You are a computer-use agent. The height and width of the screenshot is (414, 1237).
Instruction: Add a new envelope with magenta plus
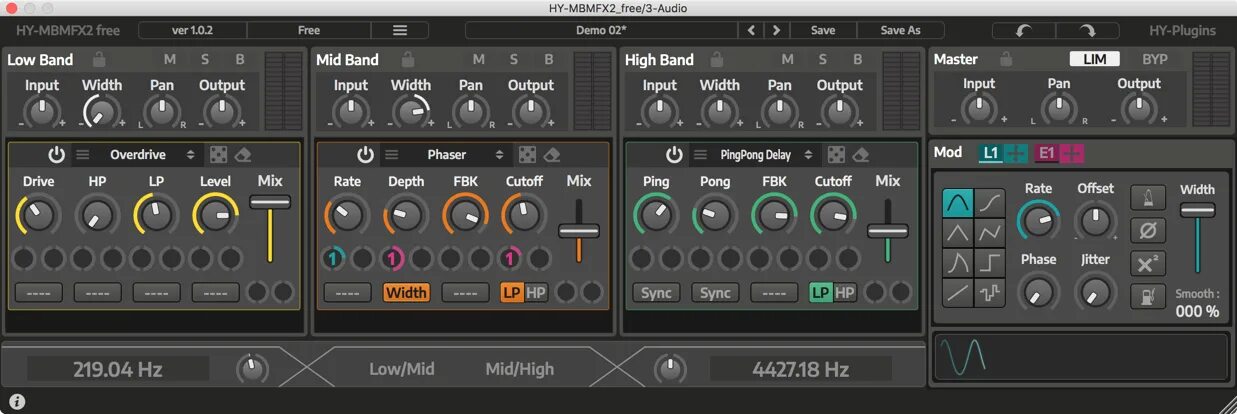[1072, 153]
